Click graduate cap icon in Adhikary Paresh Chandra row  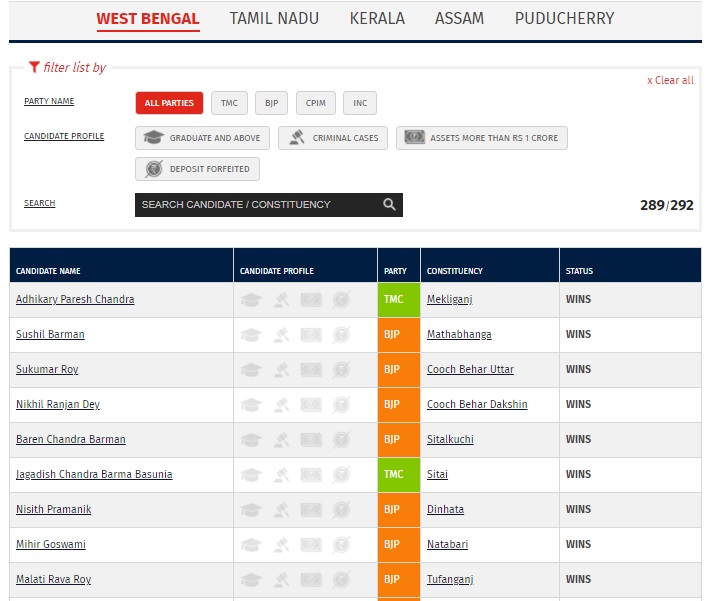tap(251, 300)
